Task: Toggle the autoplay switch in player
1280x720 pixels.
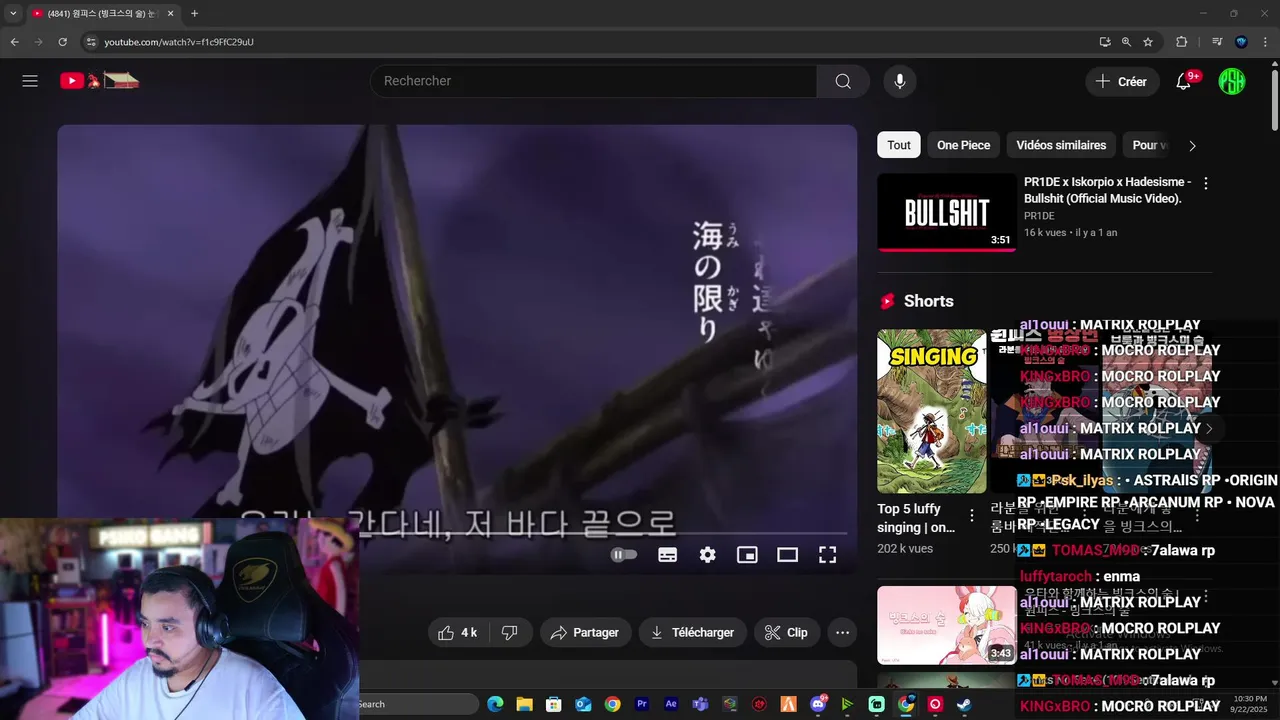Action: [x=623, y=554]
